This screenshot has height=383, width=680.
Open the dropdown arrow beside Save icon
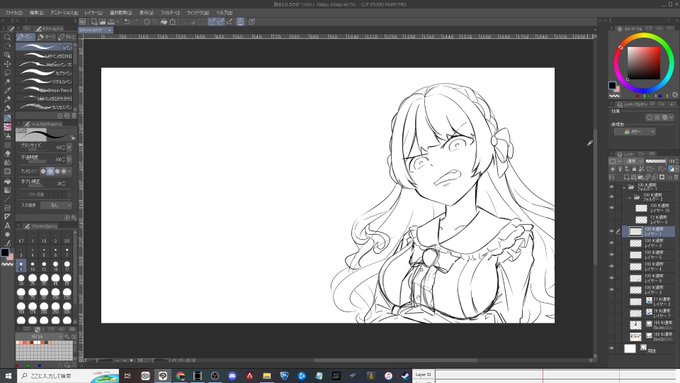118,22
